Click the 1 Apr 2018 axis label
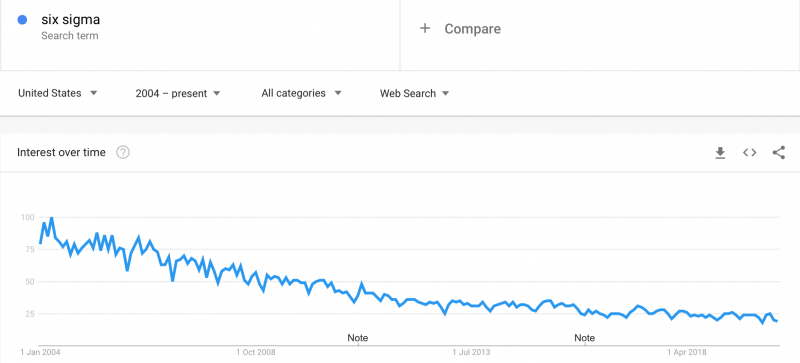 (x=688, y=352)
